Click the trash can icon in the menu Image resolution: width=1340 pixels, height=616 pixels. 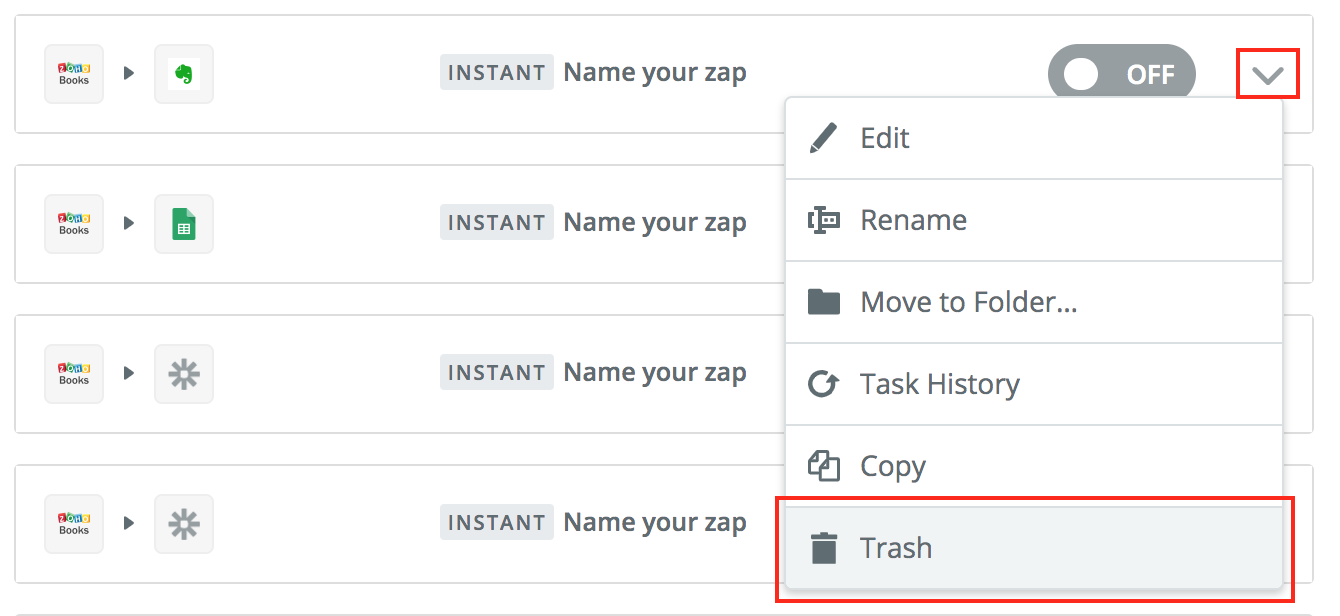pyautogui.click(x=823, y=547)
